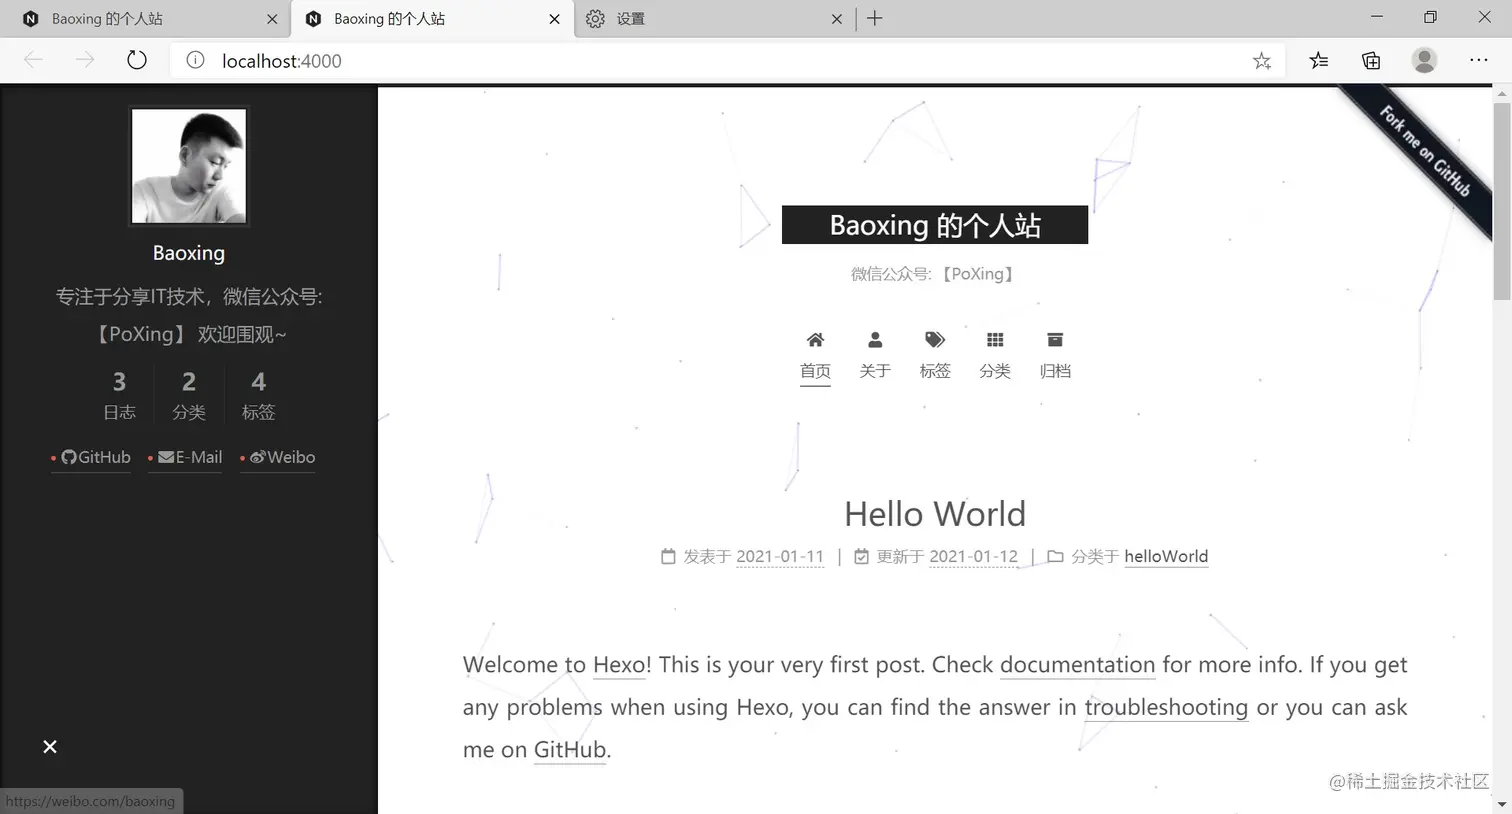Click the Baoxing avatar photo
Image resolution: width=1512 pixels, height=814 pixels.
189,166
